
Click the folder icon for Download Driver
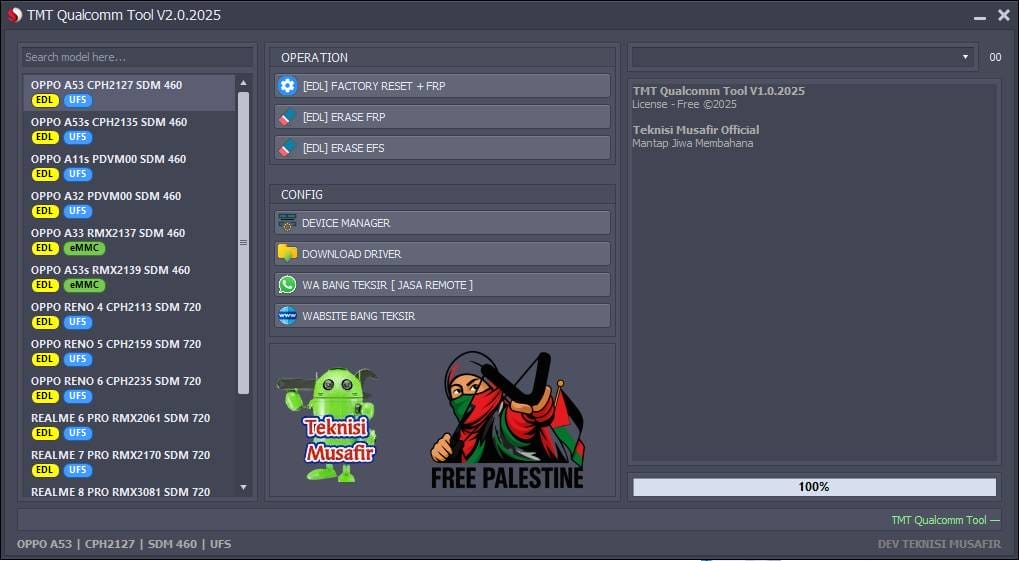(288, 254)
